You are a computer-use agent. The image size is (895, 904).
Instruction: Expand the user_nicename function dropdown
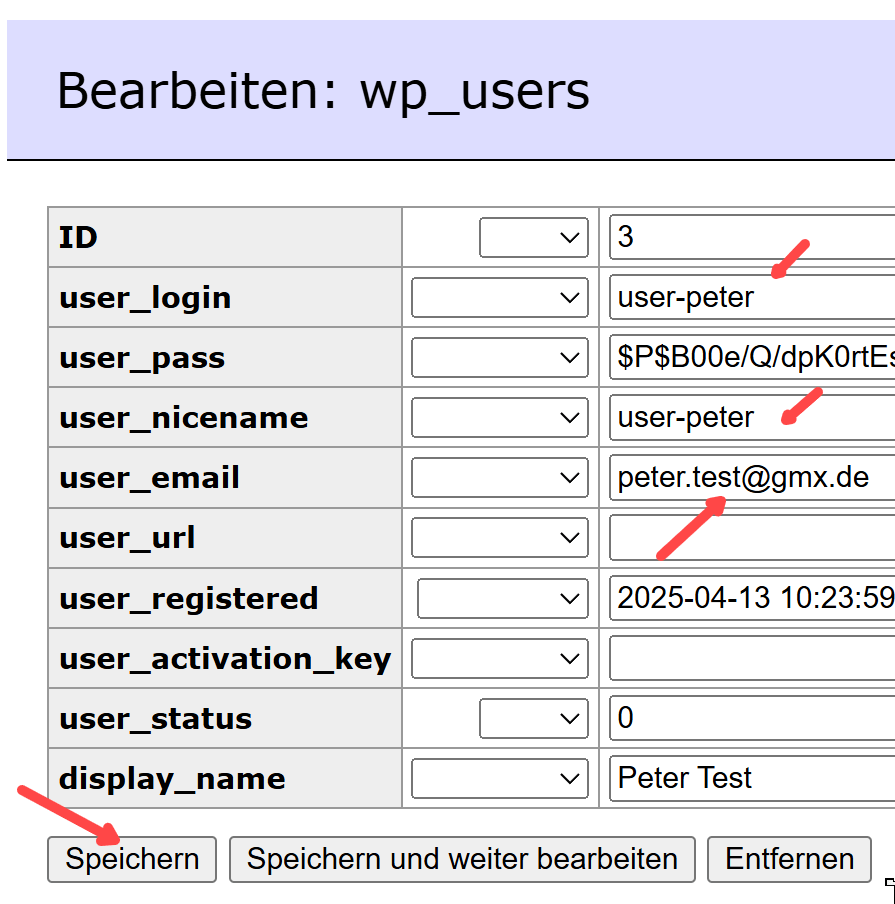(x=499, y=418)
